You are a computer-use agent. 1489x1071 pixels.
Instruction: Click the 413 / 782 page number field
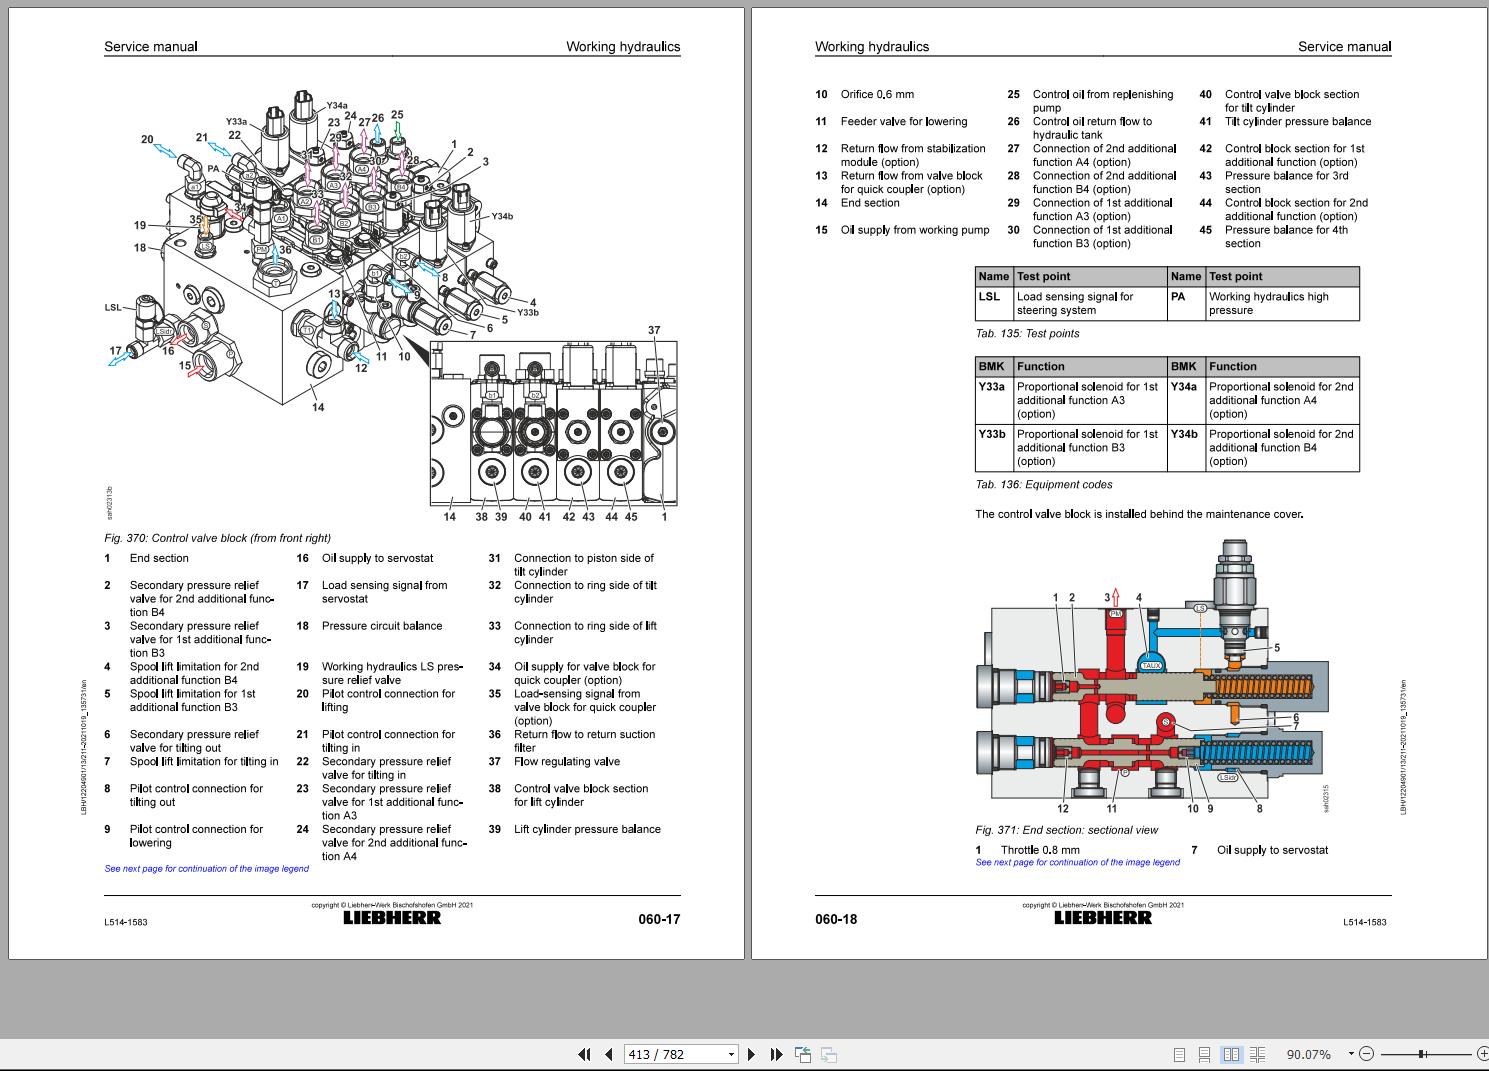pos(672,1054)
